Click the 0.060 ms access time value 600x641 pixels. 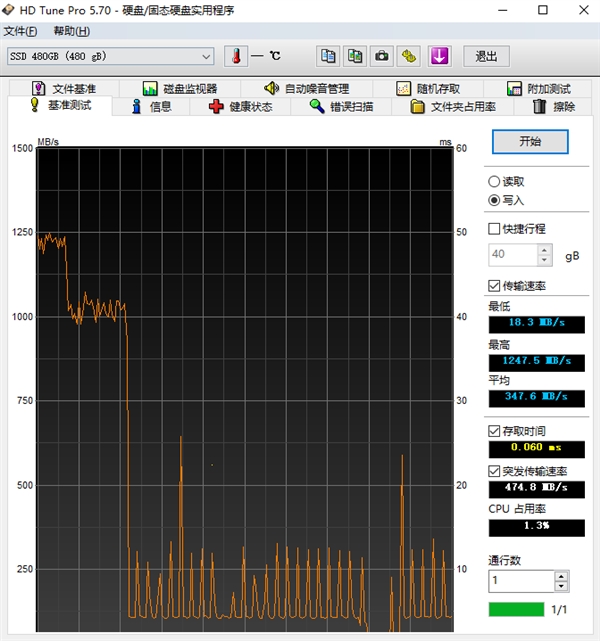(x=537, y=449)
